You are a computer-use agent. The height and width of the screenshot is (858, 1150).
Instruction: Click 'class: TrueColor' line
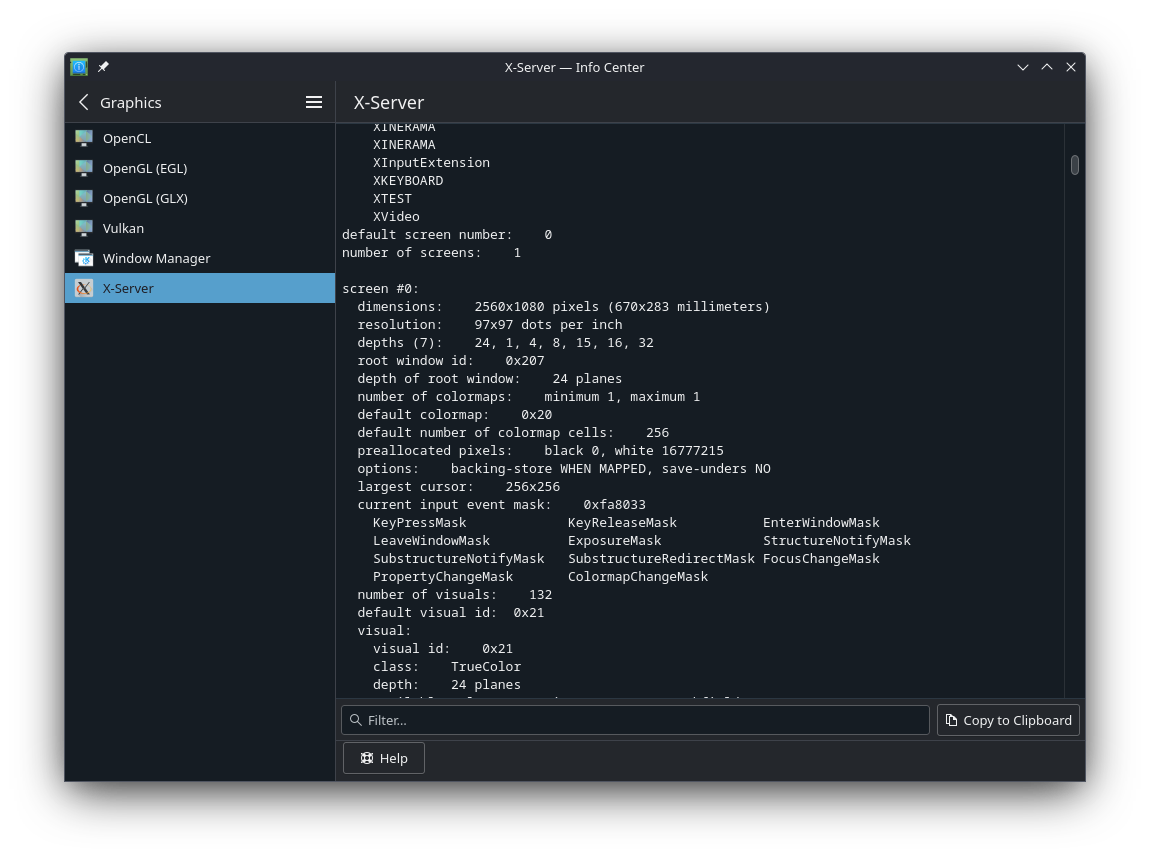[447, 667]
